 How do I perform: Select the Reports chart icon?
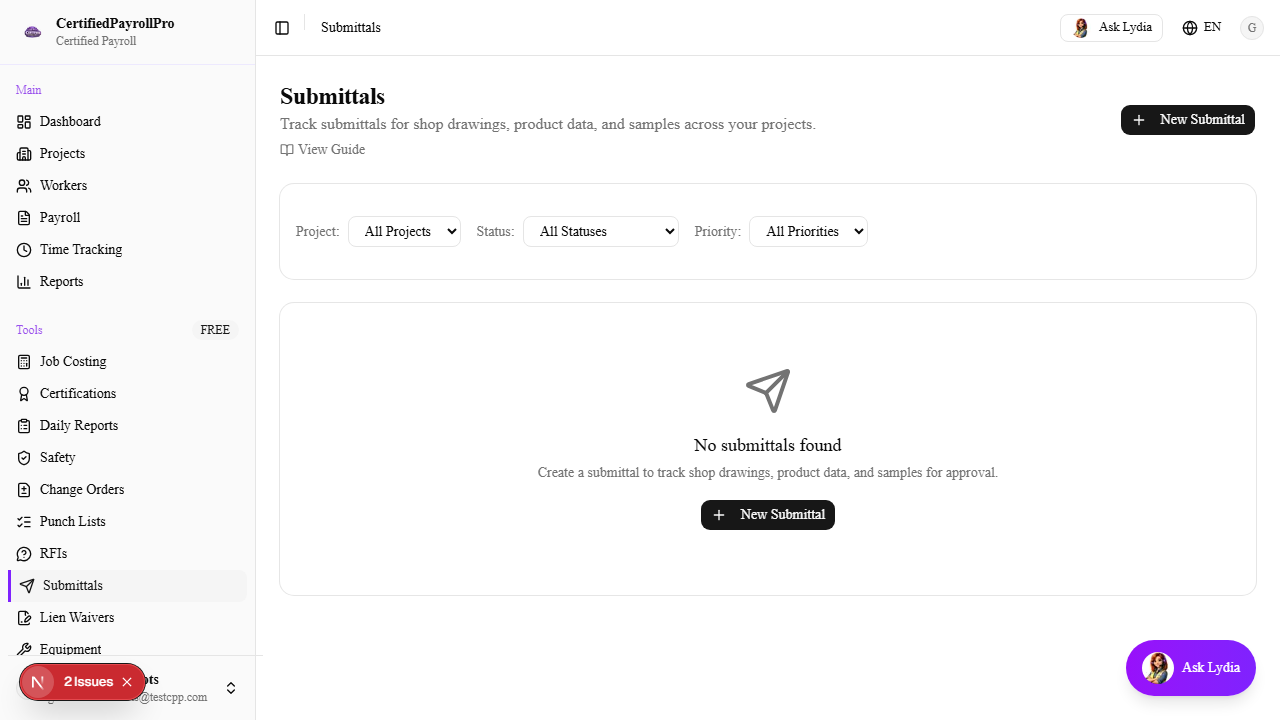tap(24, 281)
